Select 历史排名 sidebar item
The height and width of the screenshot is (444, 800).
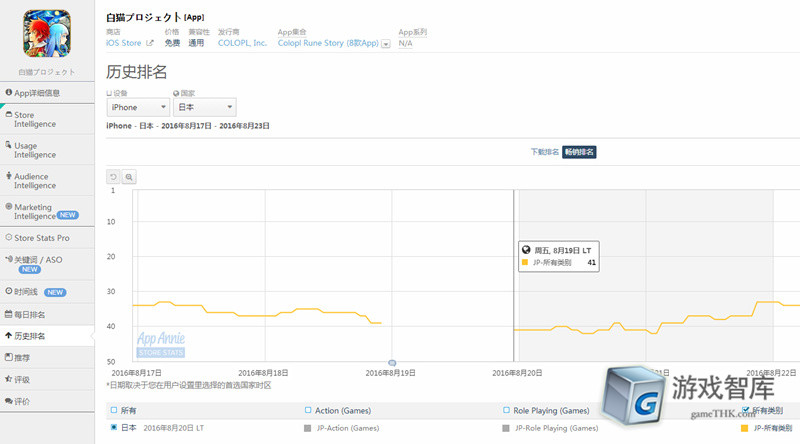(x=47, y=336)
